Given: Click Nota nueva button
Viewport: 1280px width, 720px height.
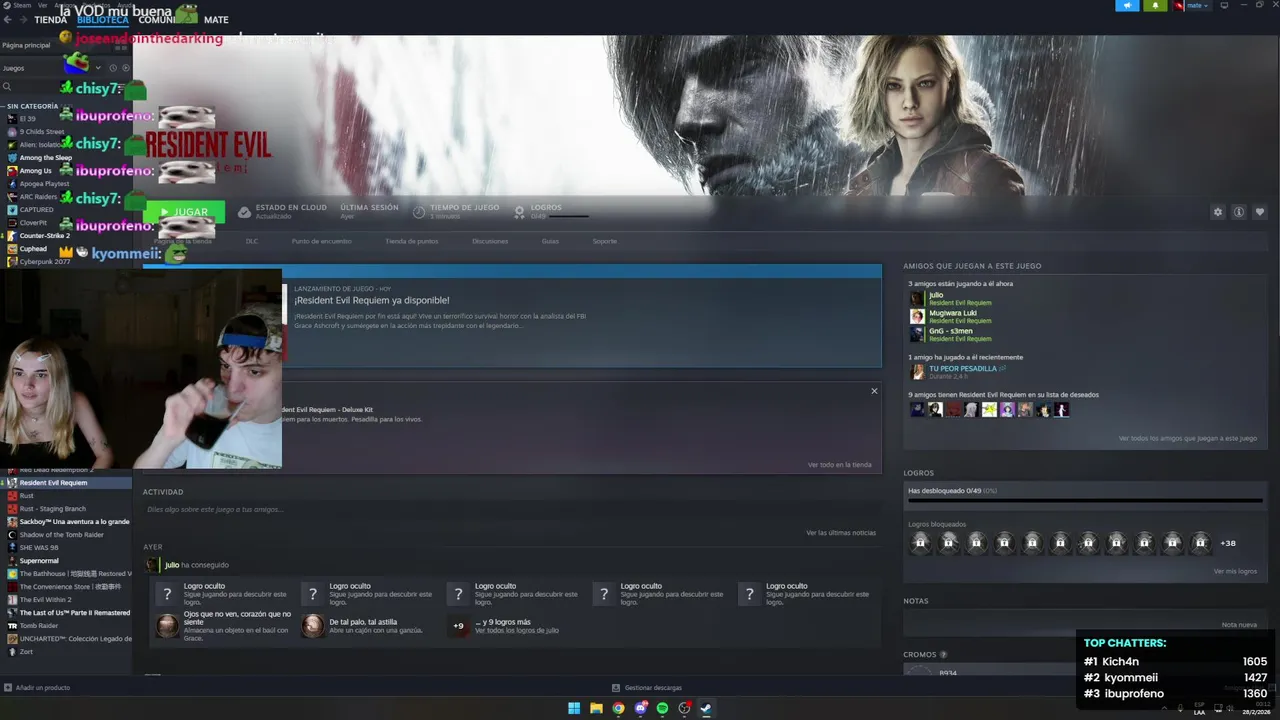Looking at the screenshot, I should click(1239, 625).
